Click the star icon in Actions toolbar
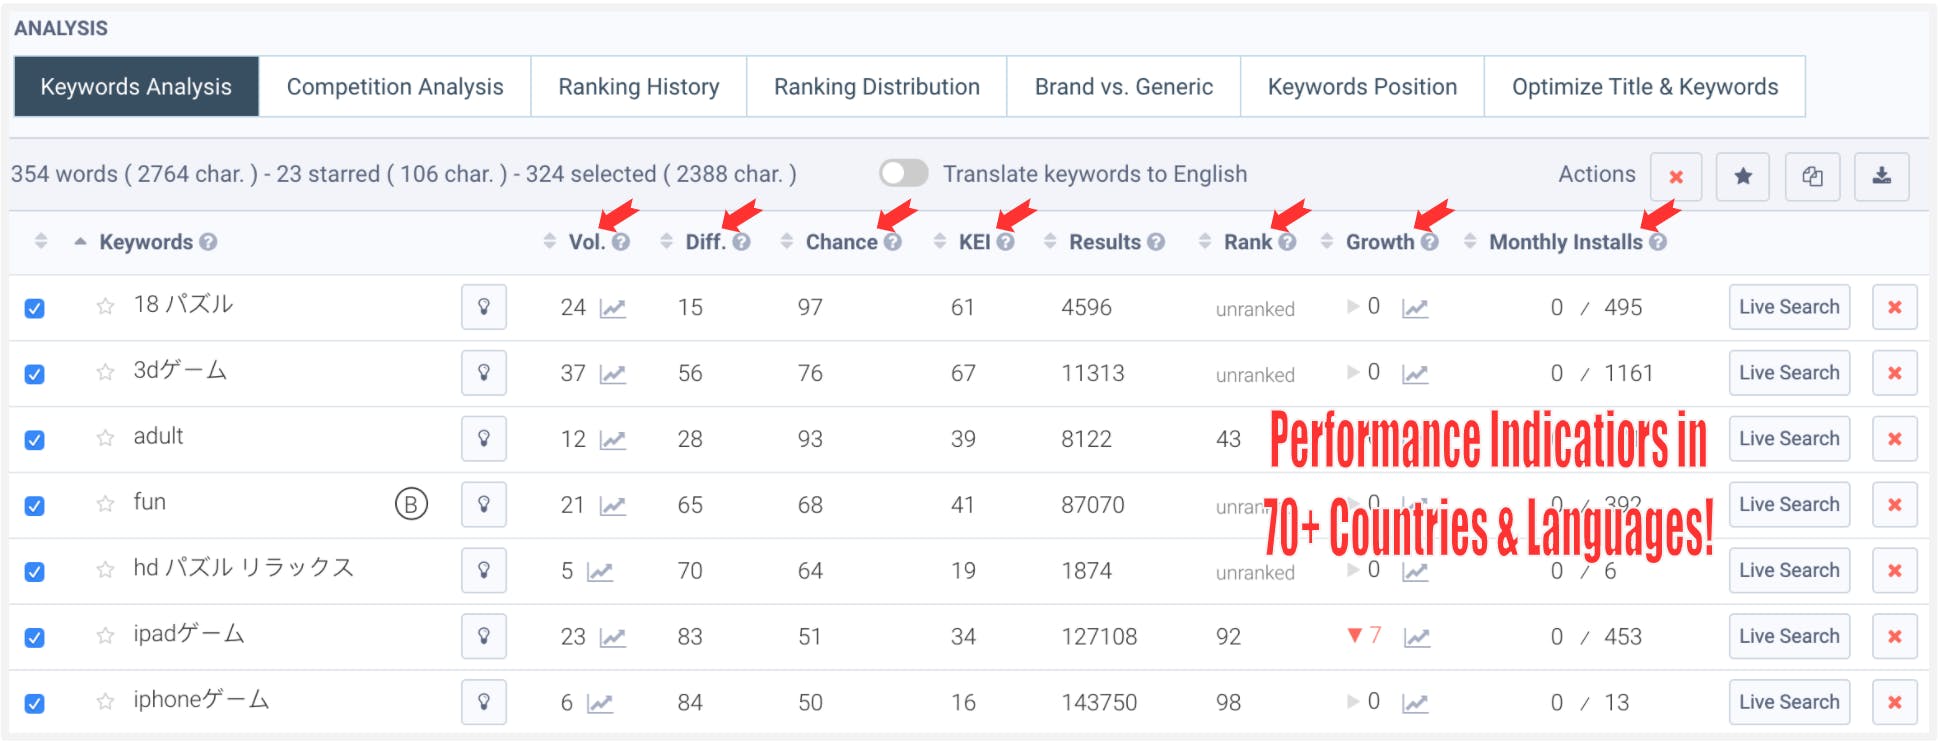Viewport: 1938px width, 744px height. 1742,176
